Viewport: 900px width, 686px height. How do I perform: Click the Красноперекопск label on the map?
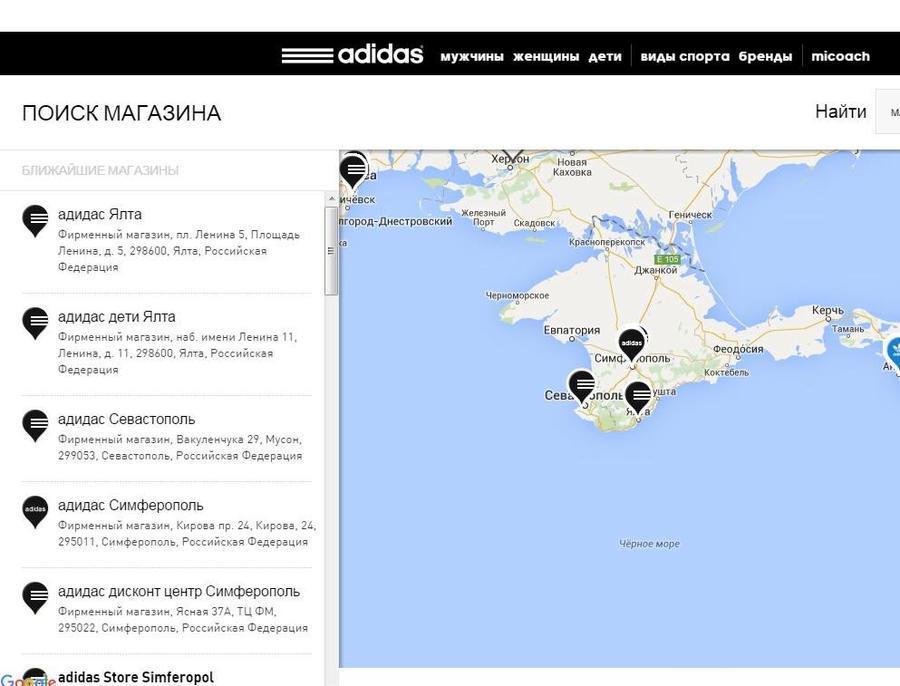[607, 242]
